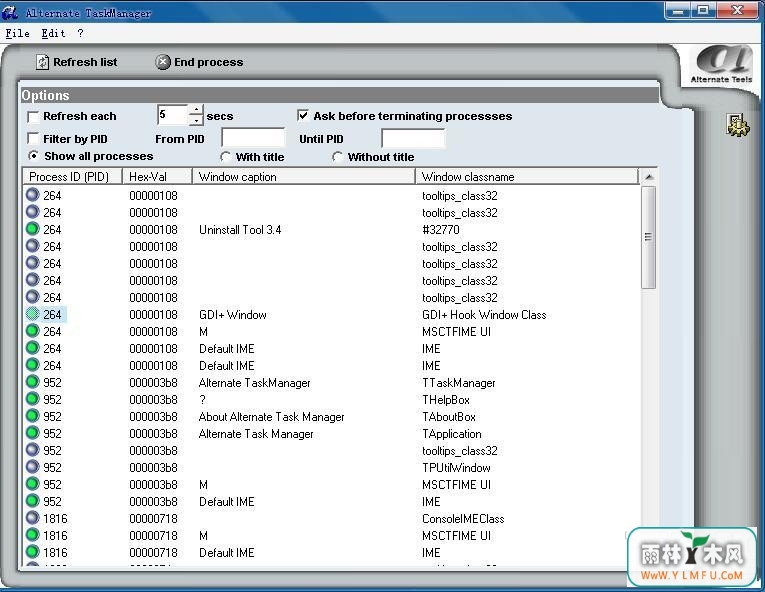Viewport: 765px width, 592px height.
Task: Click the 00000718 hex value of ConsoleIMEClass row
Action: point(153,519)
